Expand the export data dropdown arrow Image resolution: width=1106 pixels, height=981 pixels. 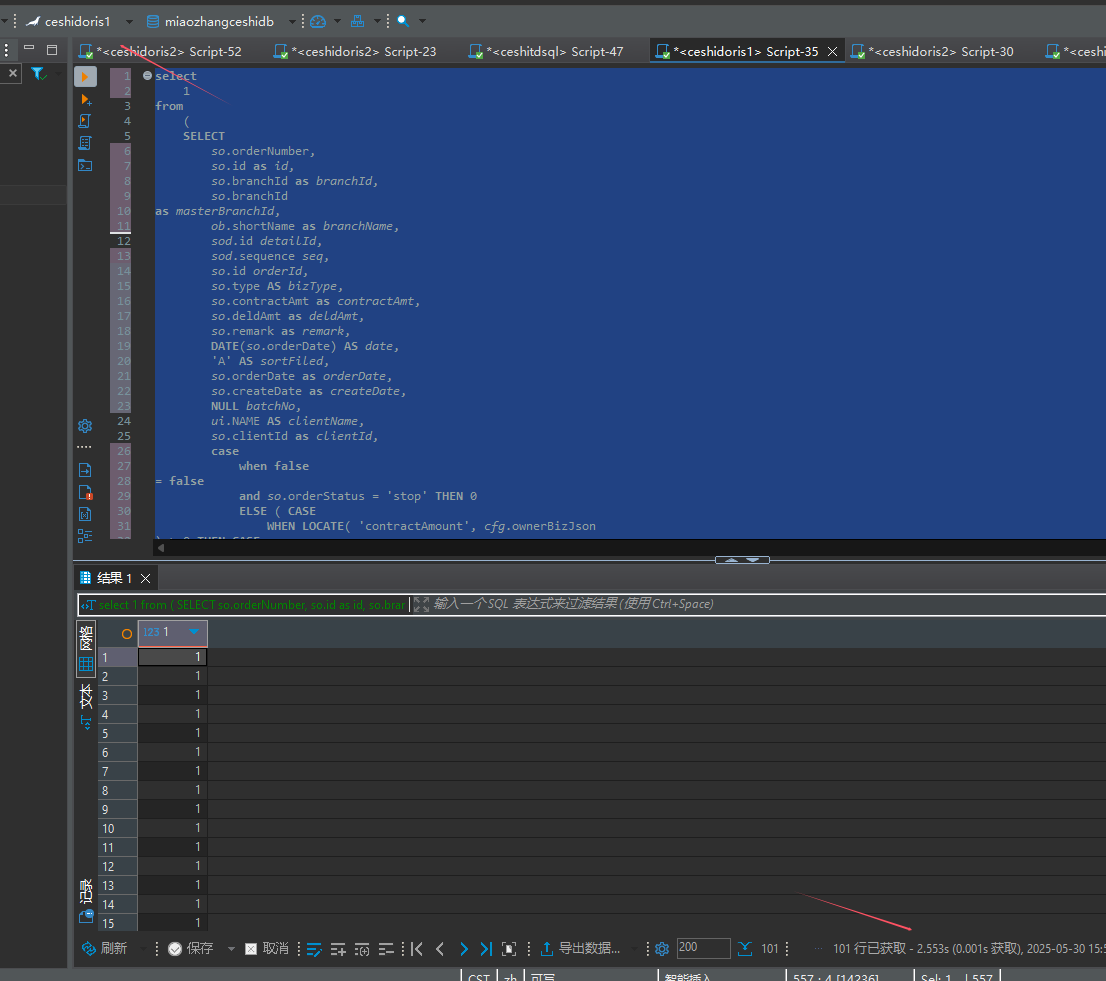(x=633, y=949)
